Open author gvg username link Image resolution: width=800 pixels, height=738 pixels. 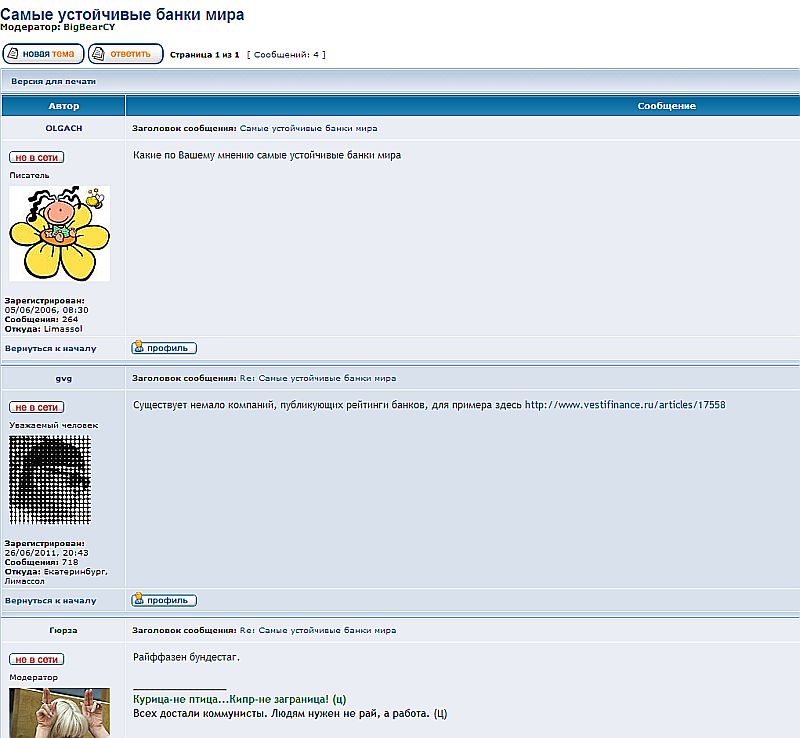(x=64, y=378)
